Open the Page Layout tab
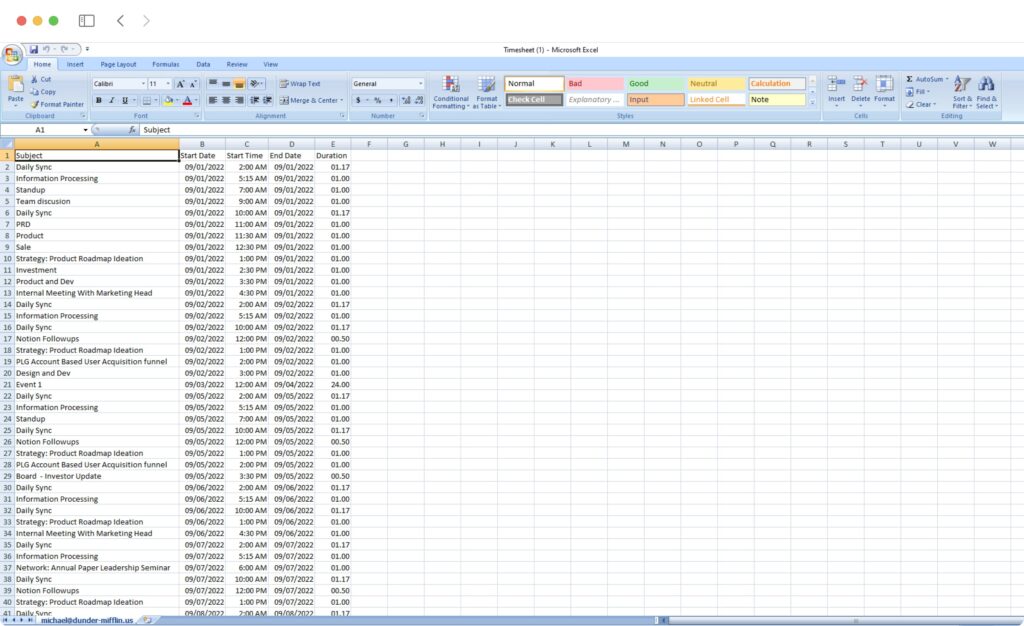The width and height of the screenshot is (1024, 626). [118, 64]
